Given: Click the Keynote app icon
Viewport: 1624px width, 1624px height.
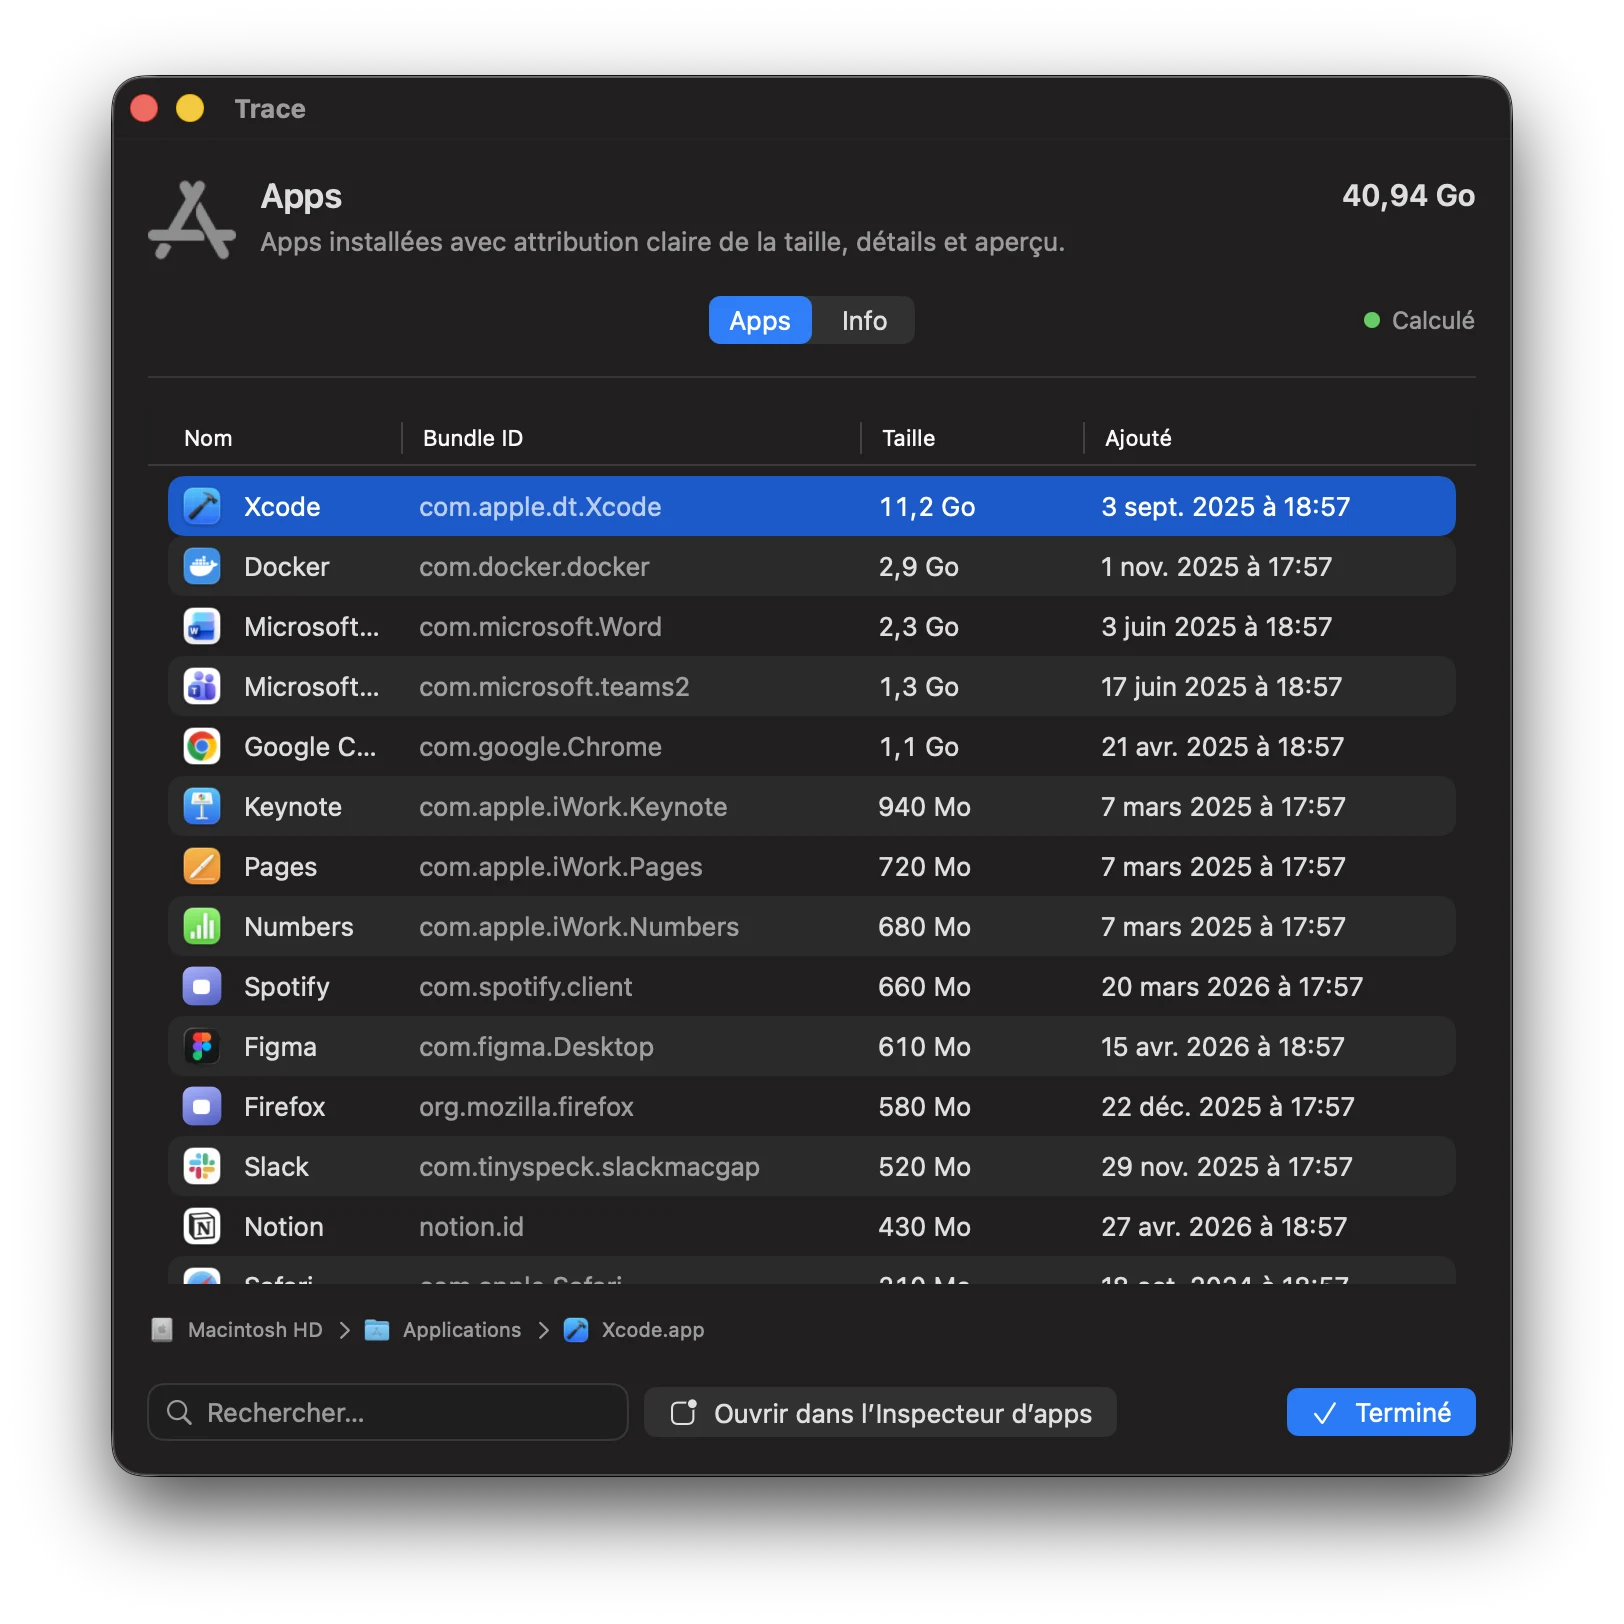Looking at the screenshot, I should pyautogui.click(x=202, y=807).
